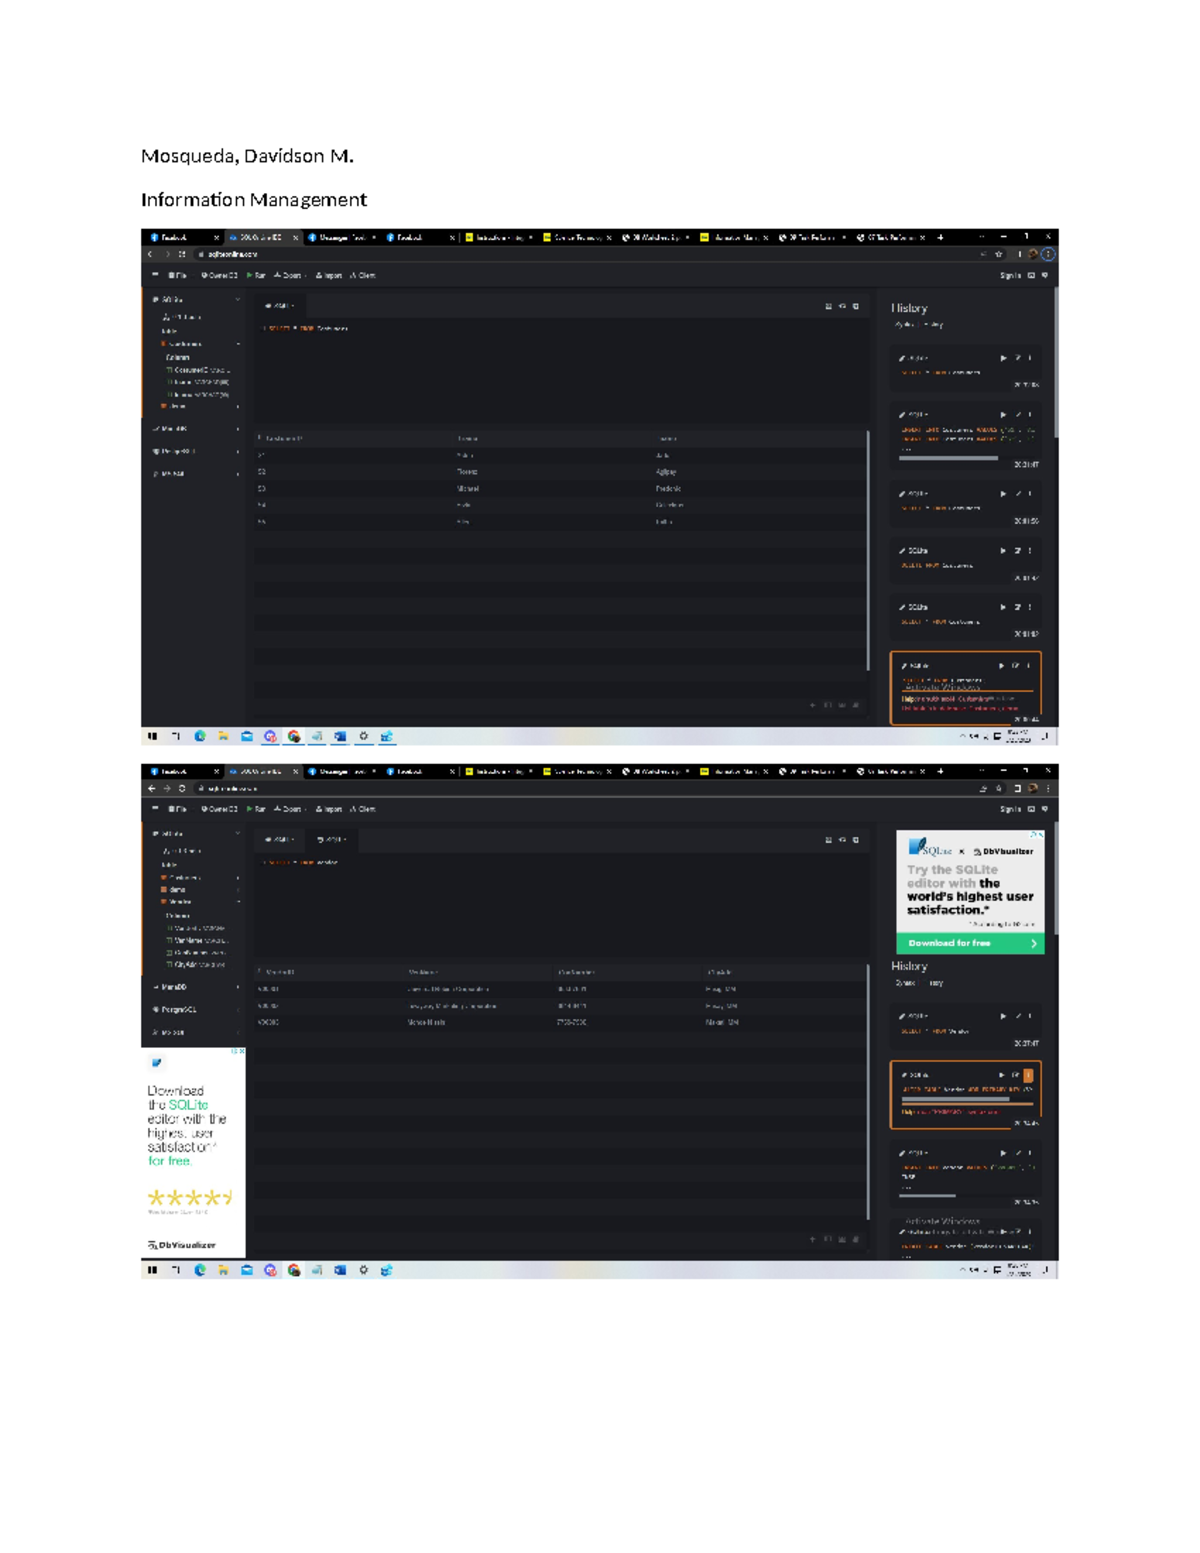Open Export dropdown above the Customers query
This screenshot has width=1200, height=1553.
click(x=289, y=275)
